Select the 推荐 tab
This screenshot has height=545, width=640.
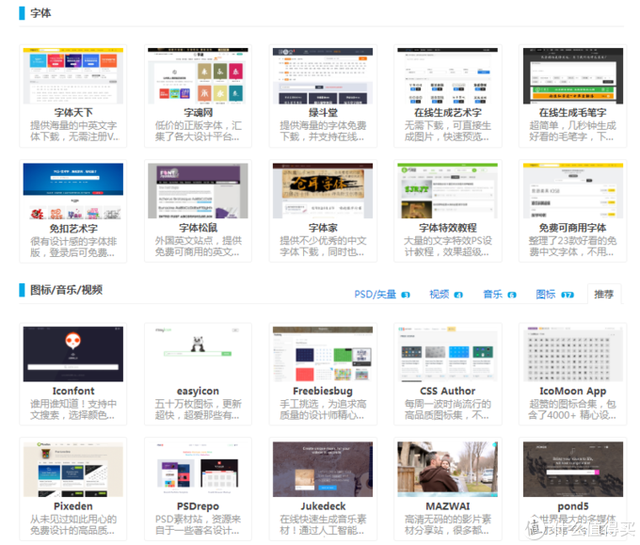(x=604, y=295)
